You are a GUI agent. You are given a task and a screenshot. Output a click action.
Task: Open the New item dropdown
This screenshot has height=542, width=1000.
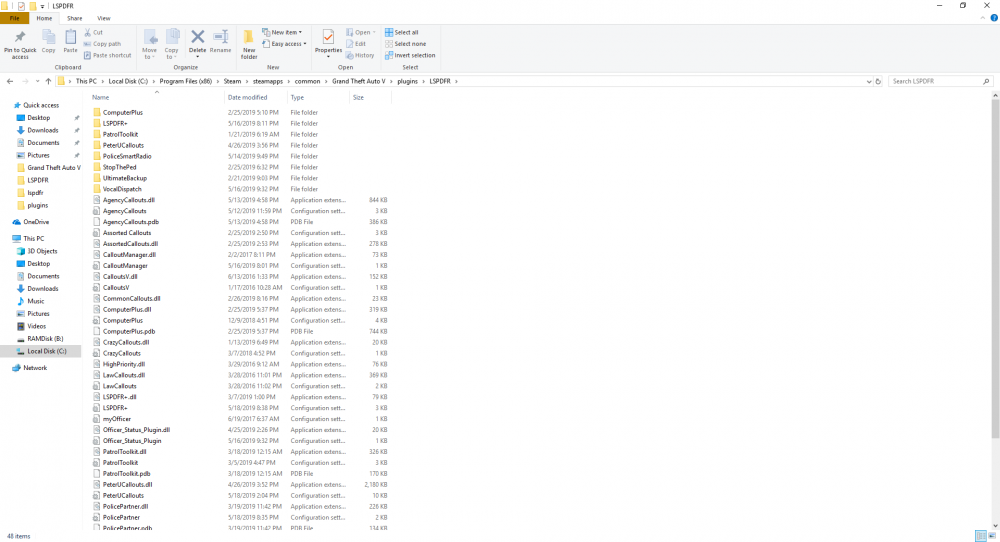(x=282, y=33)
